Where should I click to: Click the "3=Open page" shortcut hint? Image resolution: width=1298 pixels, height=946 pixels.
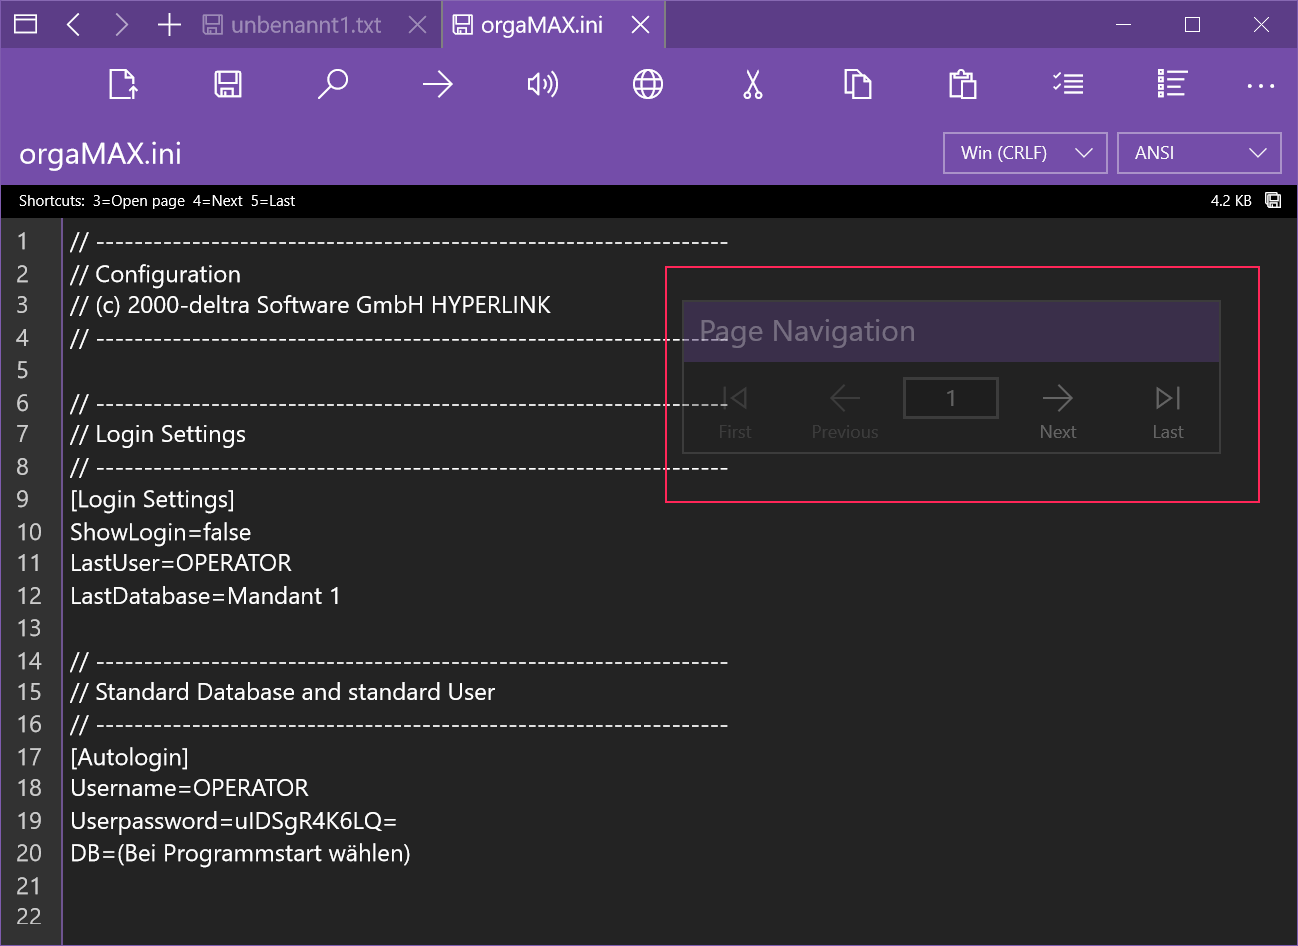click(139, 201)
